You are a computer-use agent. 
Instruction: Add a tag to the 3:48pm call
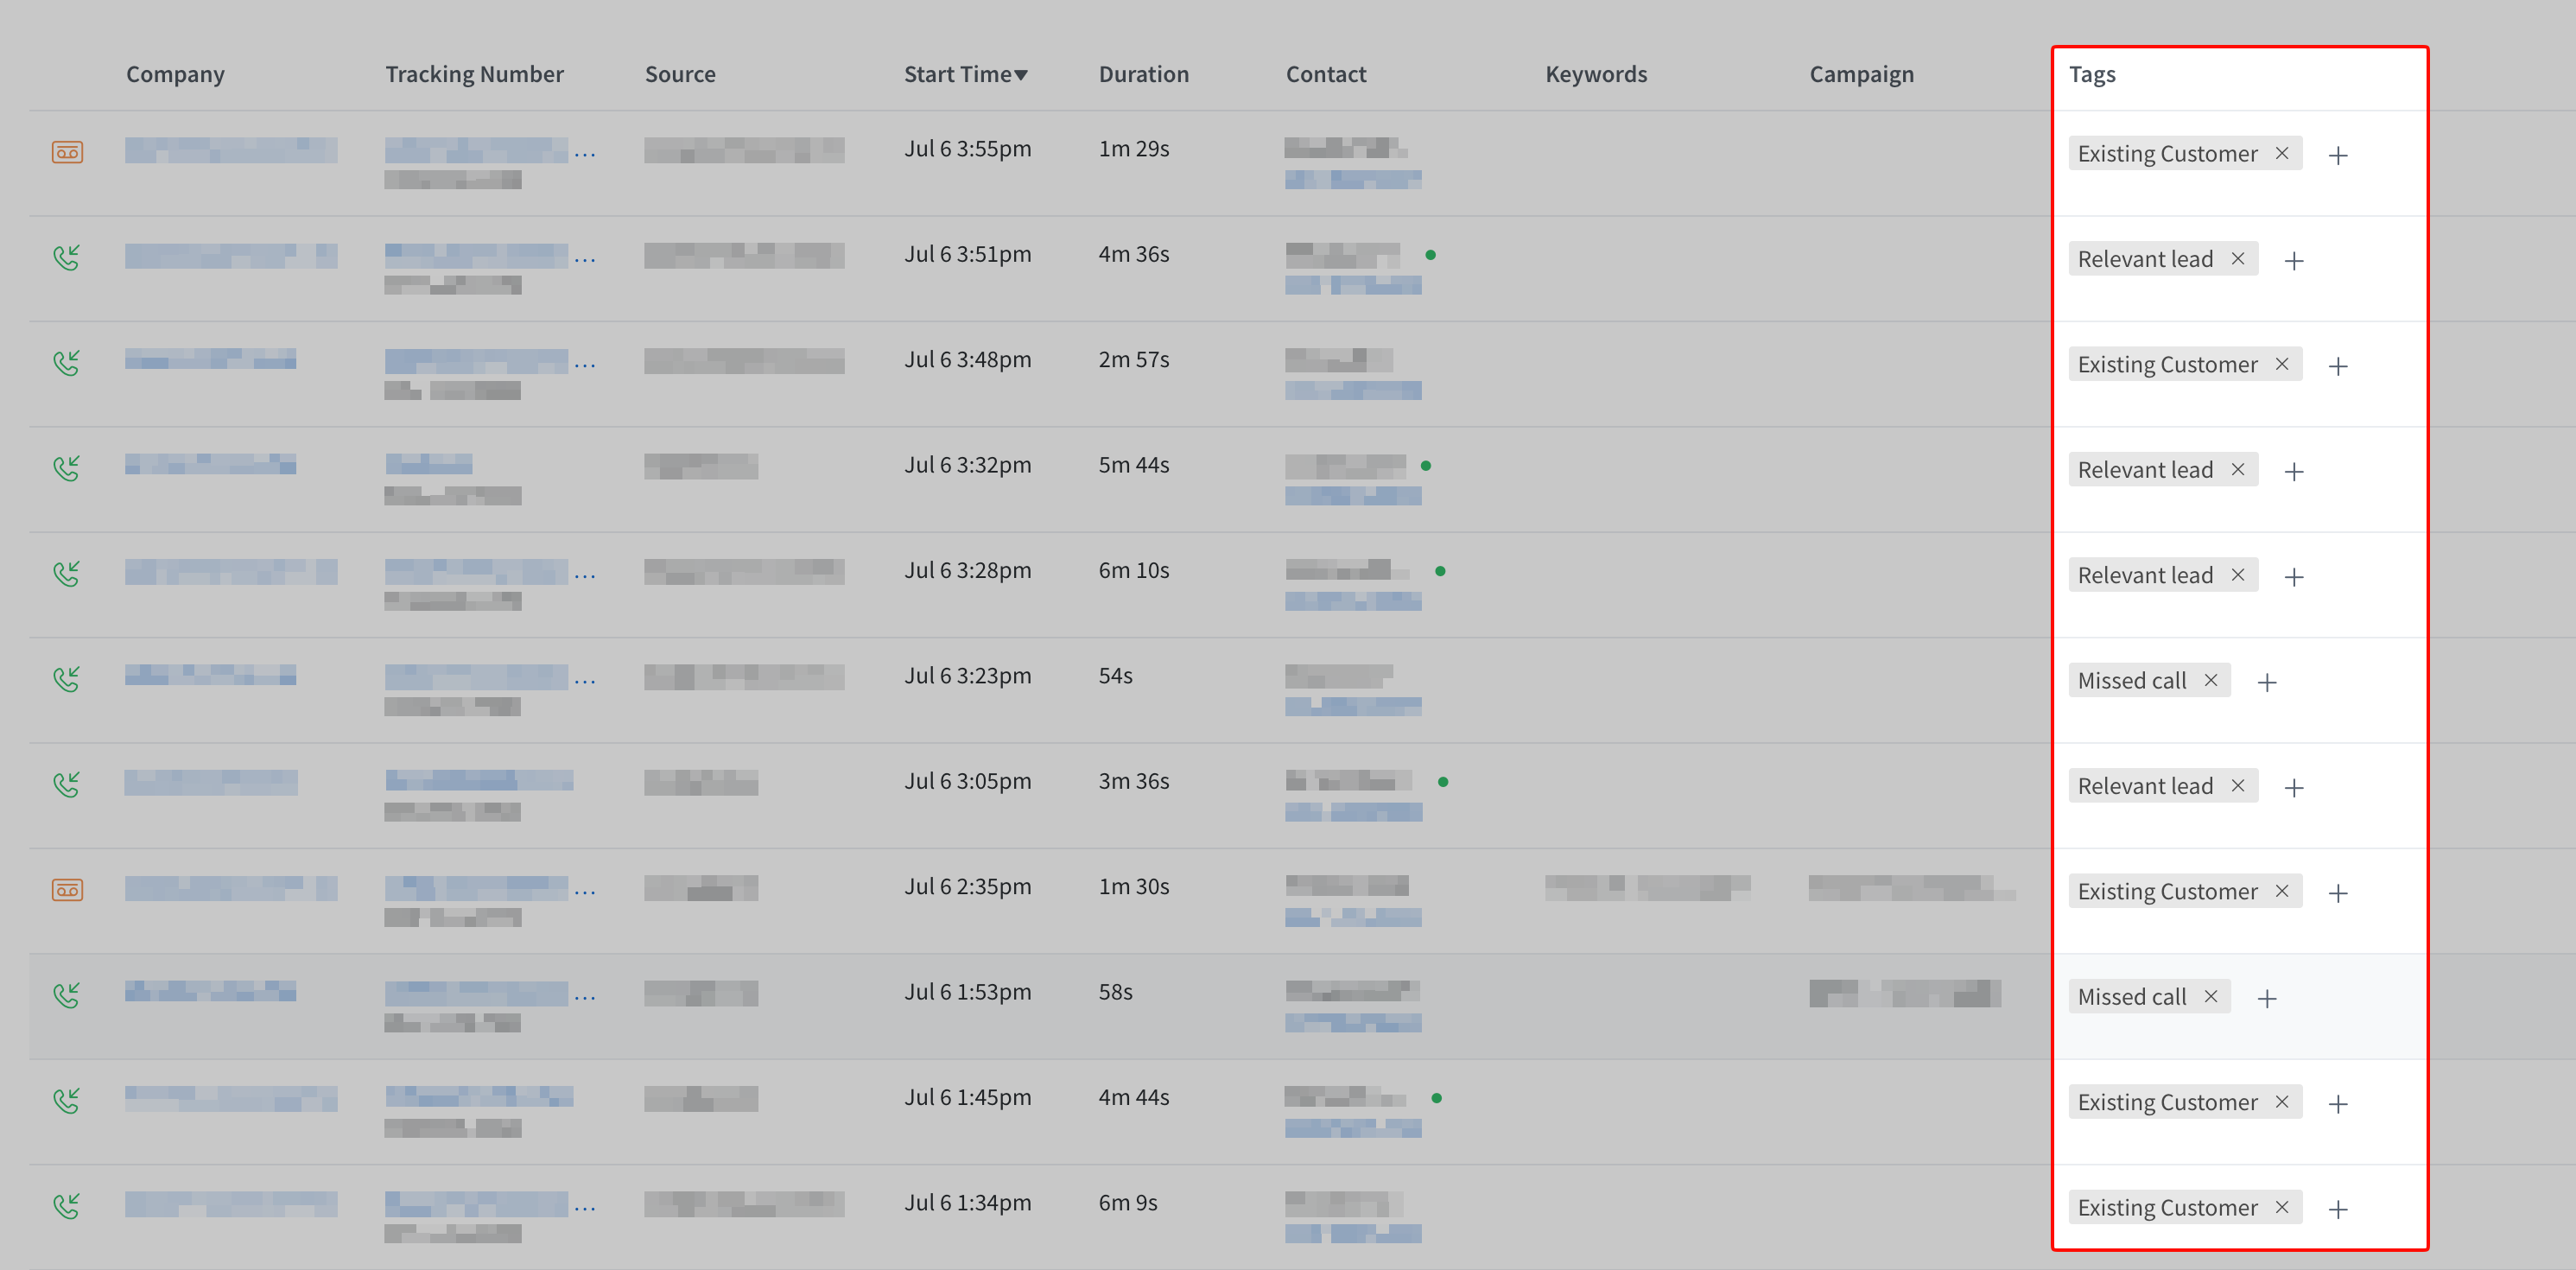(2338, 366)
